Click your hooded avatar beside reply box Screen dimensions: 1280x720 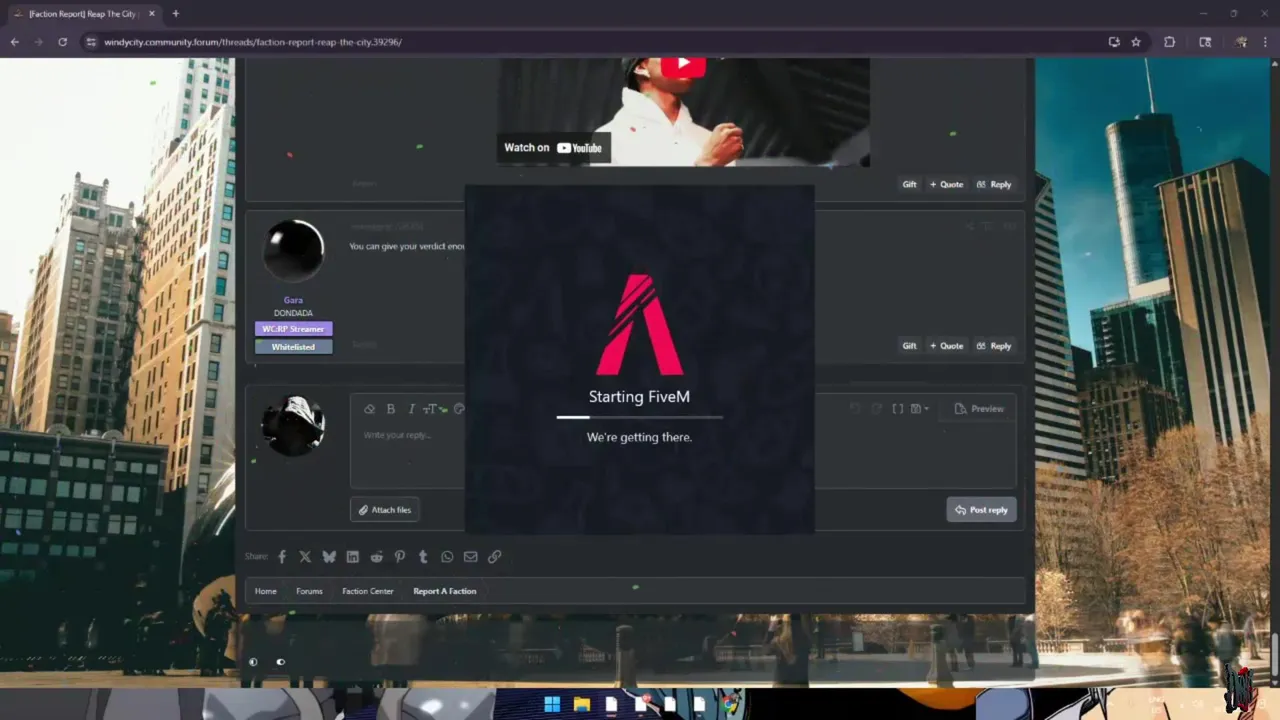tap(293, 426)
